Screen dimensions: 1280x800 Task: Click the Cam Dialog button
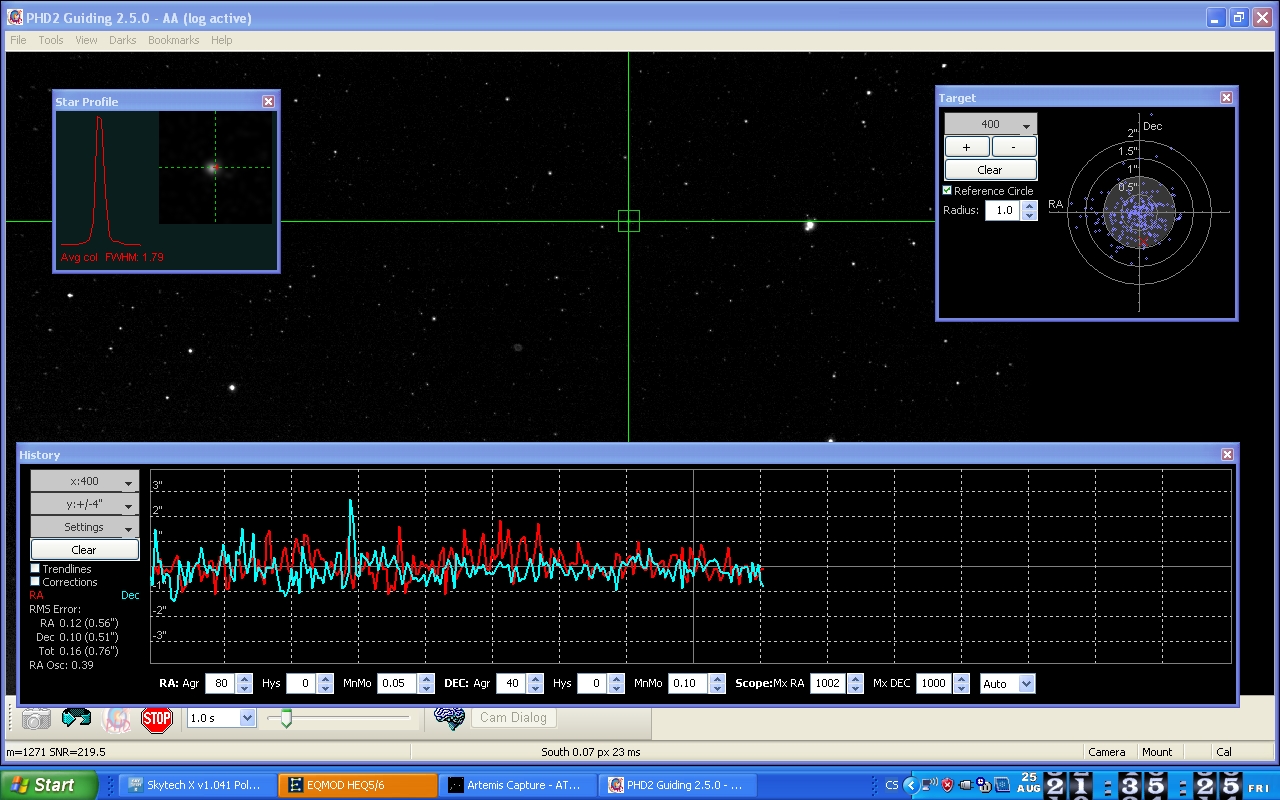(513, 717)
